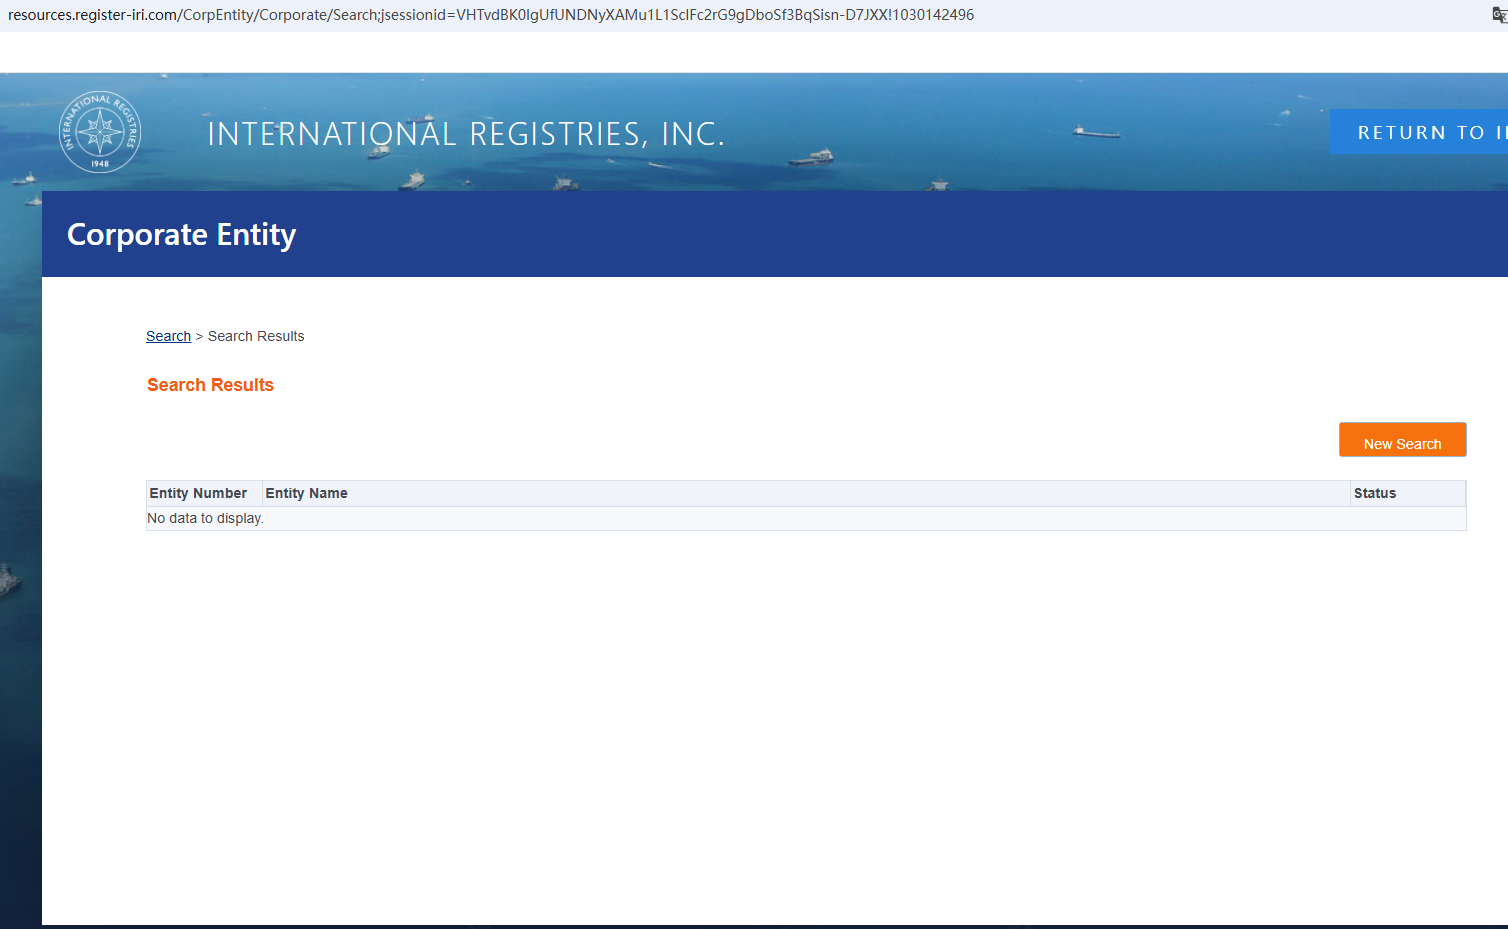1508x929 pixels.
Task: Select the browser address bar URL
Action: click(x=491, y=15)
